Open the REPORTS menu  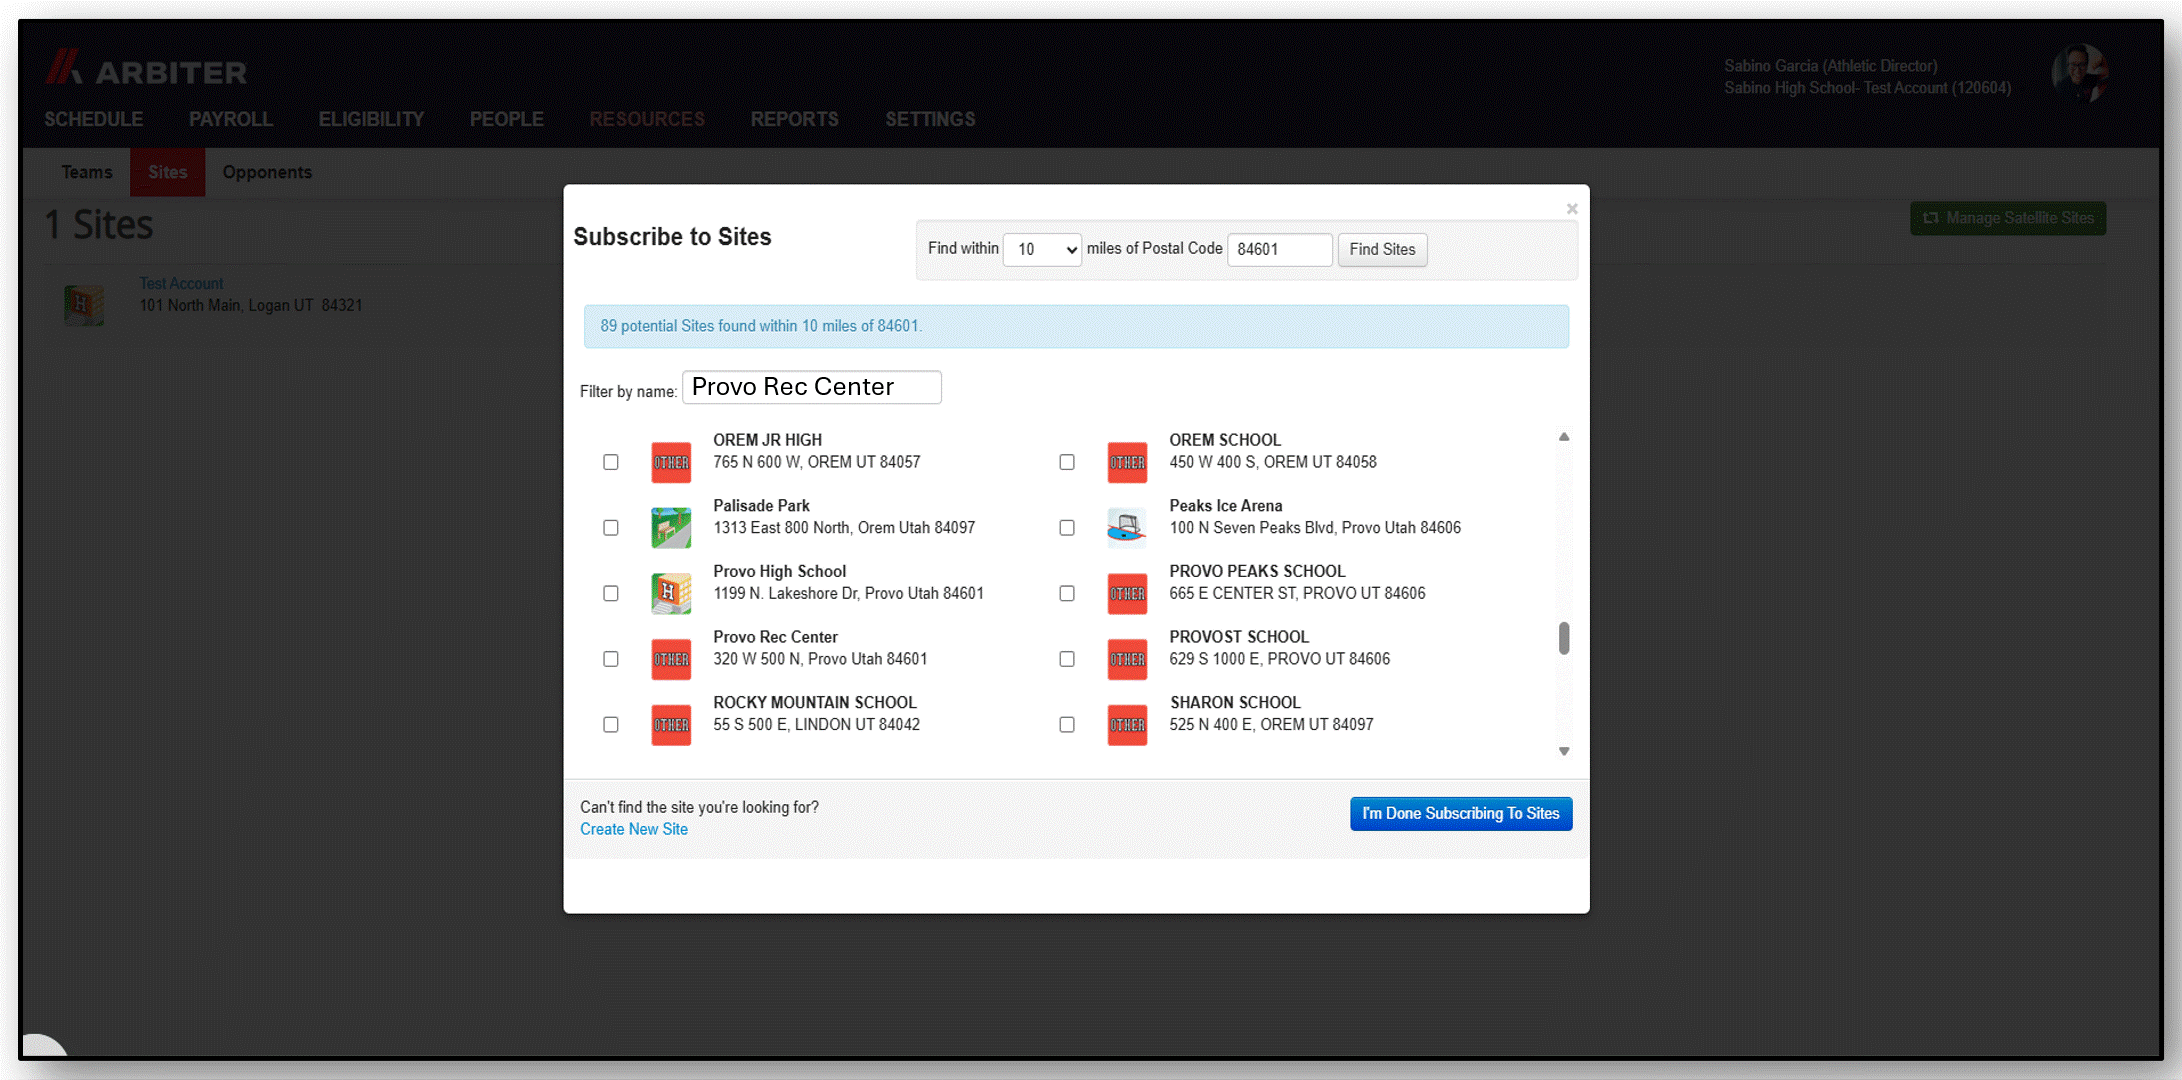pos(795,119)
